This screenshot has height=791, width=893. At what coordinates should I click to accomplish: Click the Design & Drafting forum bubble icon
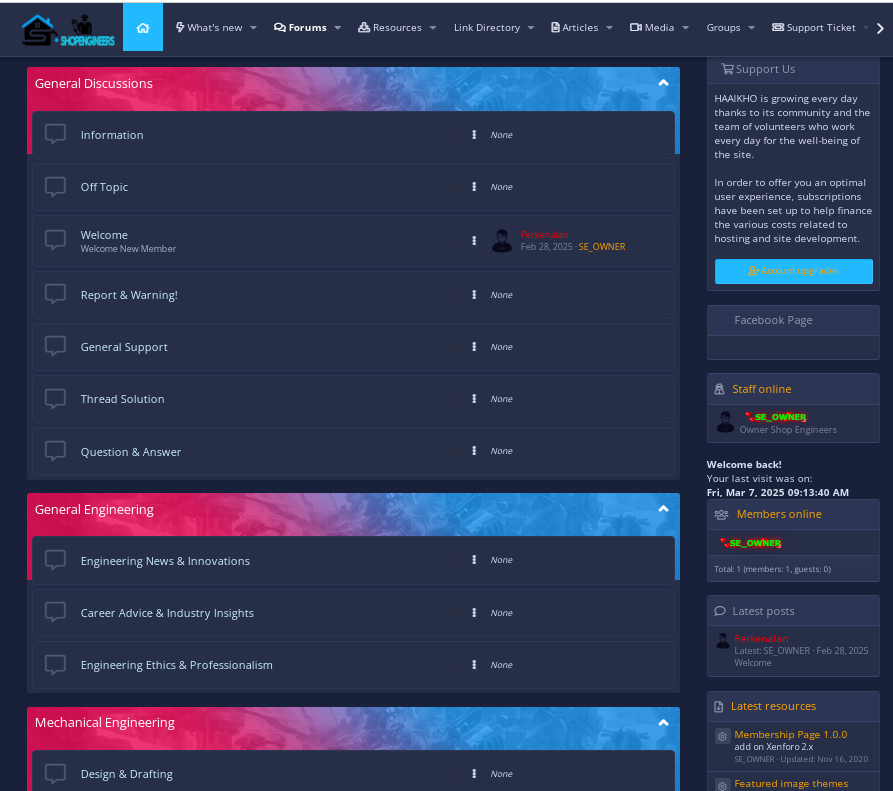coord(55,773)
